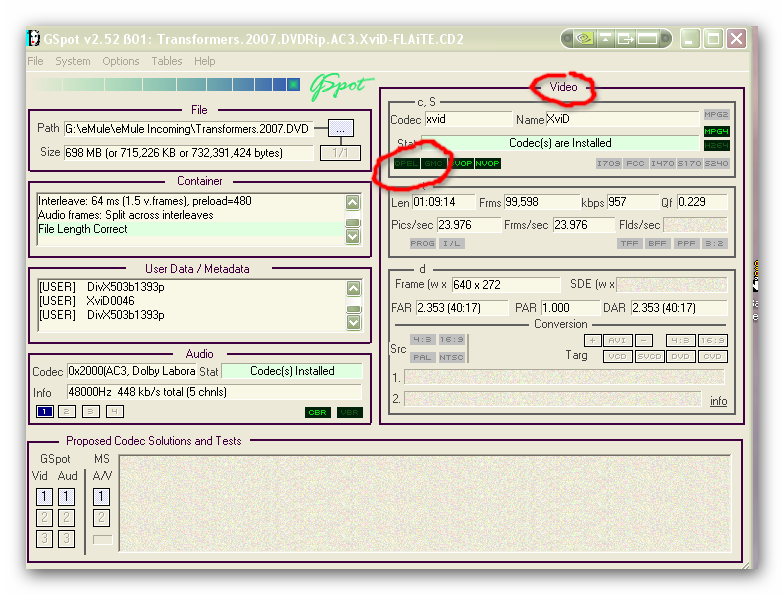This screenshot has width=784, height=595.
Task: Click the I470 colorimetry badge
Action: click(662, 164)
